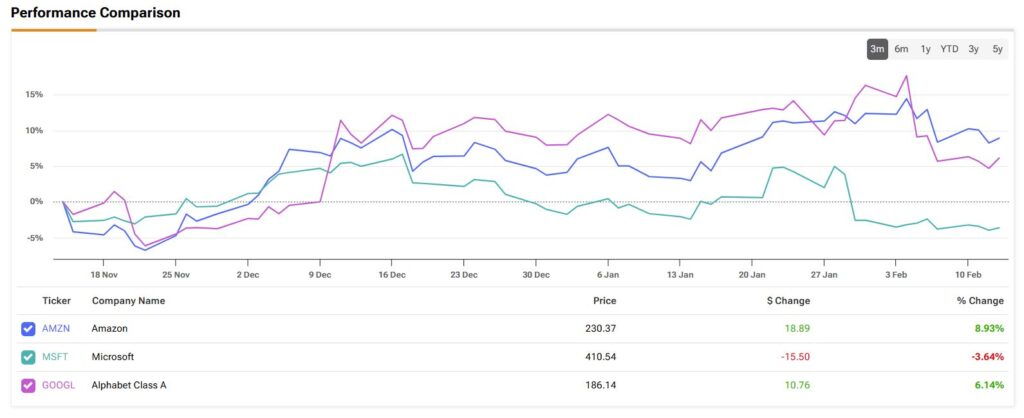Show YTD performance range
This screenshot has height=418, width=1024.
coord(949,49)
